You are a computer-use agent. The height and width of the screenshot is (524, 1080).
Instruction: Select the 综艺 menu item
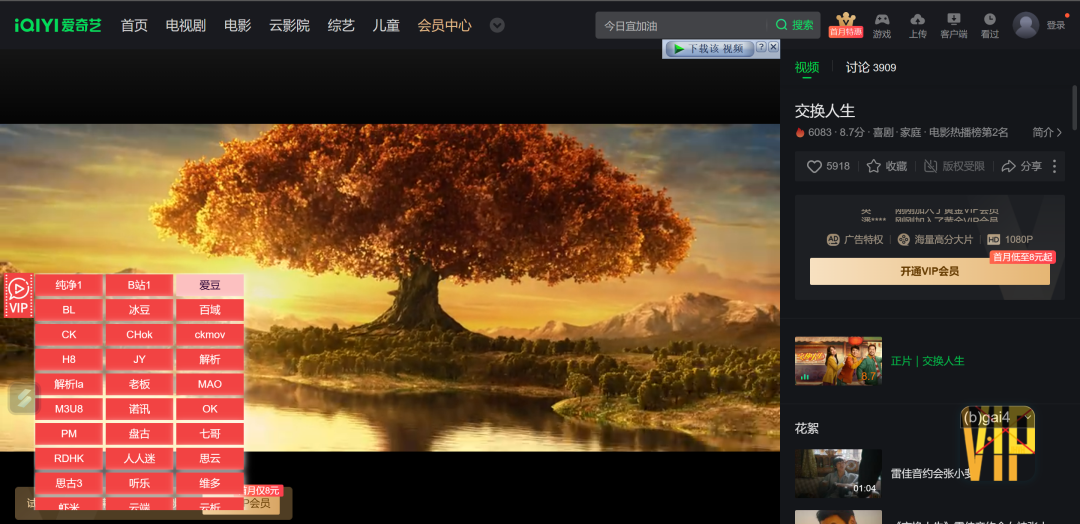click(x=341, y=25)
